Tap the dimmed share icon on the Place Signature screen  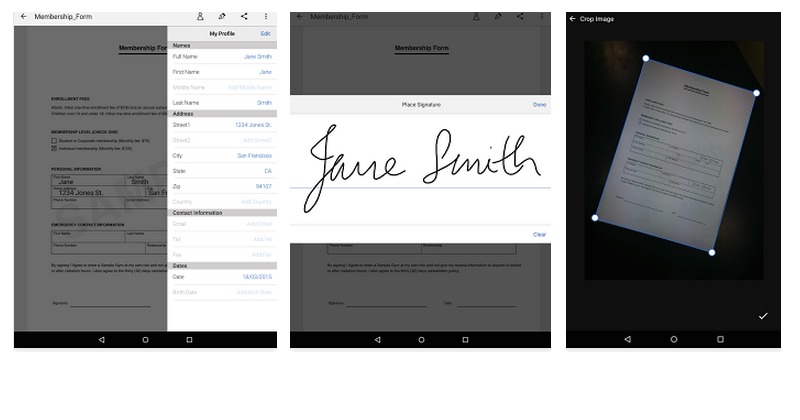(x=520, y=16)
